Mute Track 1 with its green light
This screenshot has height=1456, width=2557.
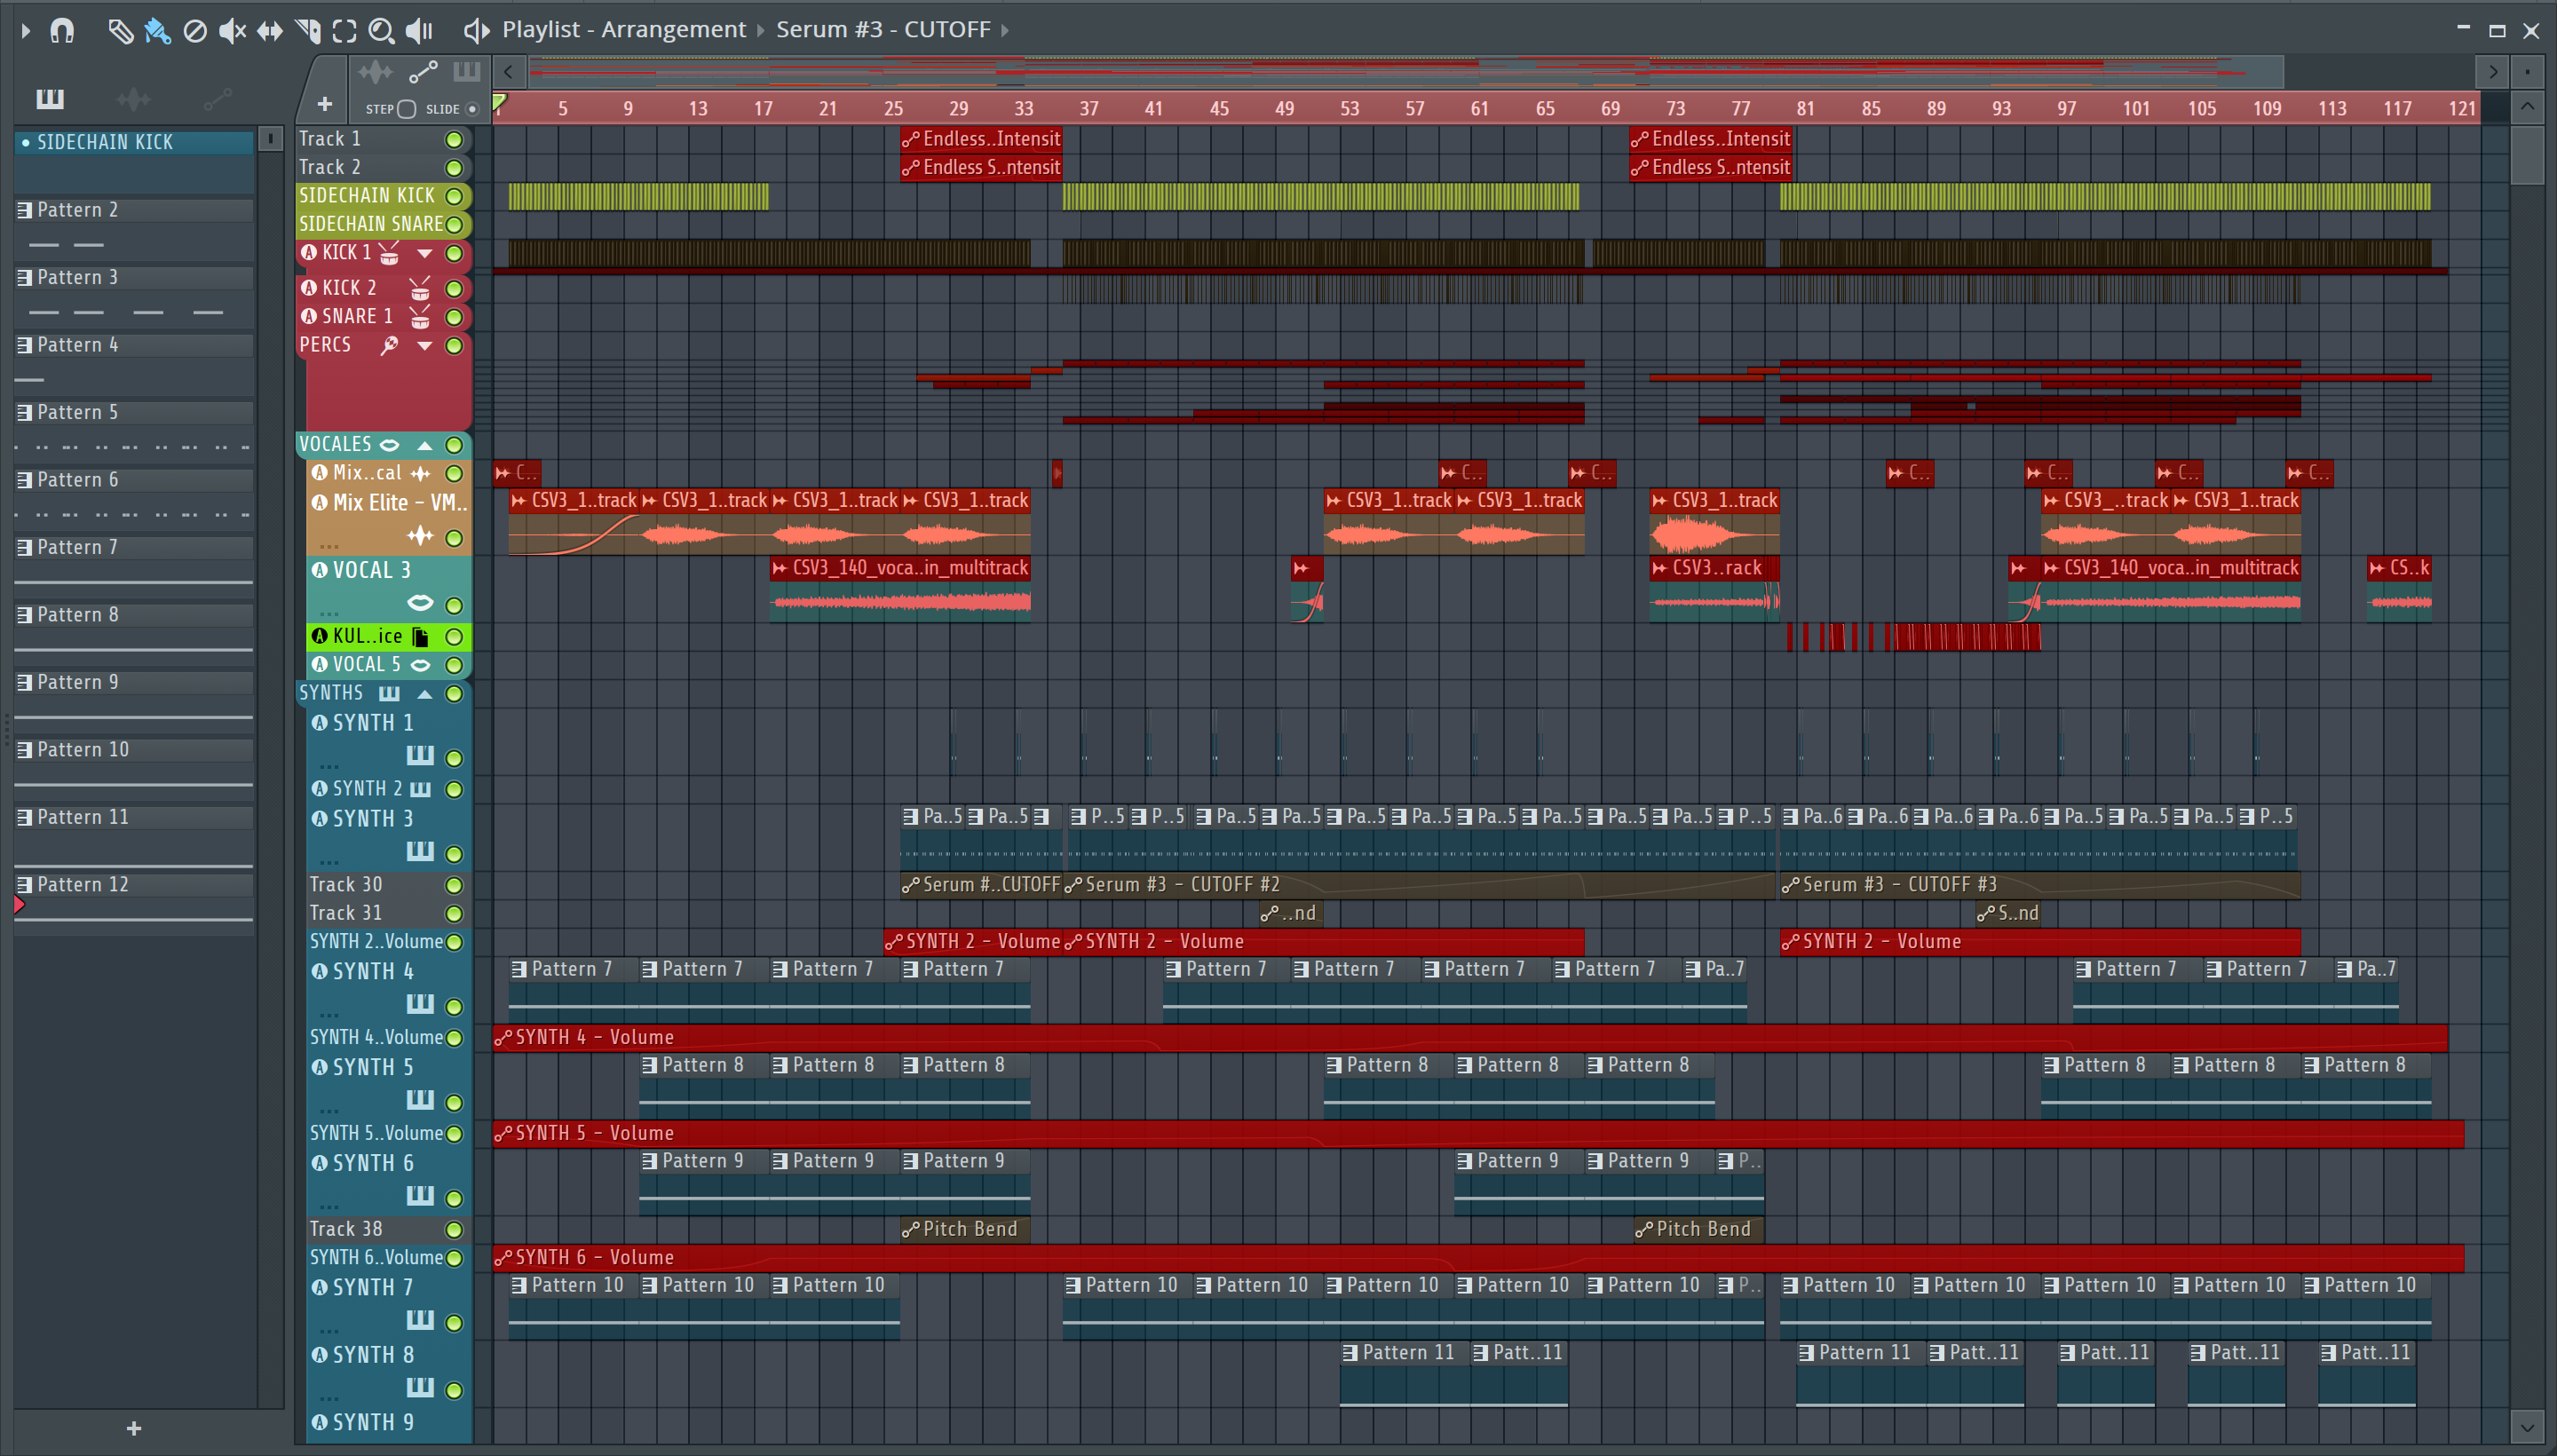(454, 140)
